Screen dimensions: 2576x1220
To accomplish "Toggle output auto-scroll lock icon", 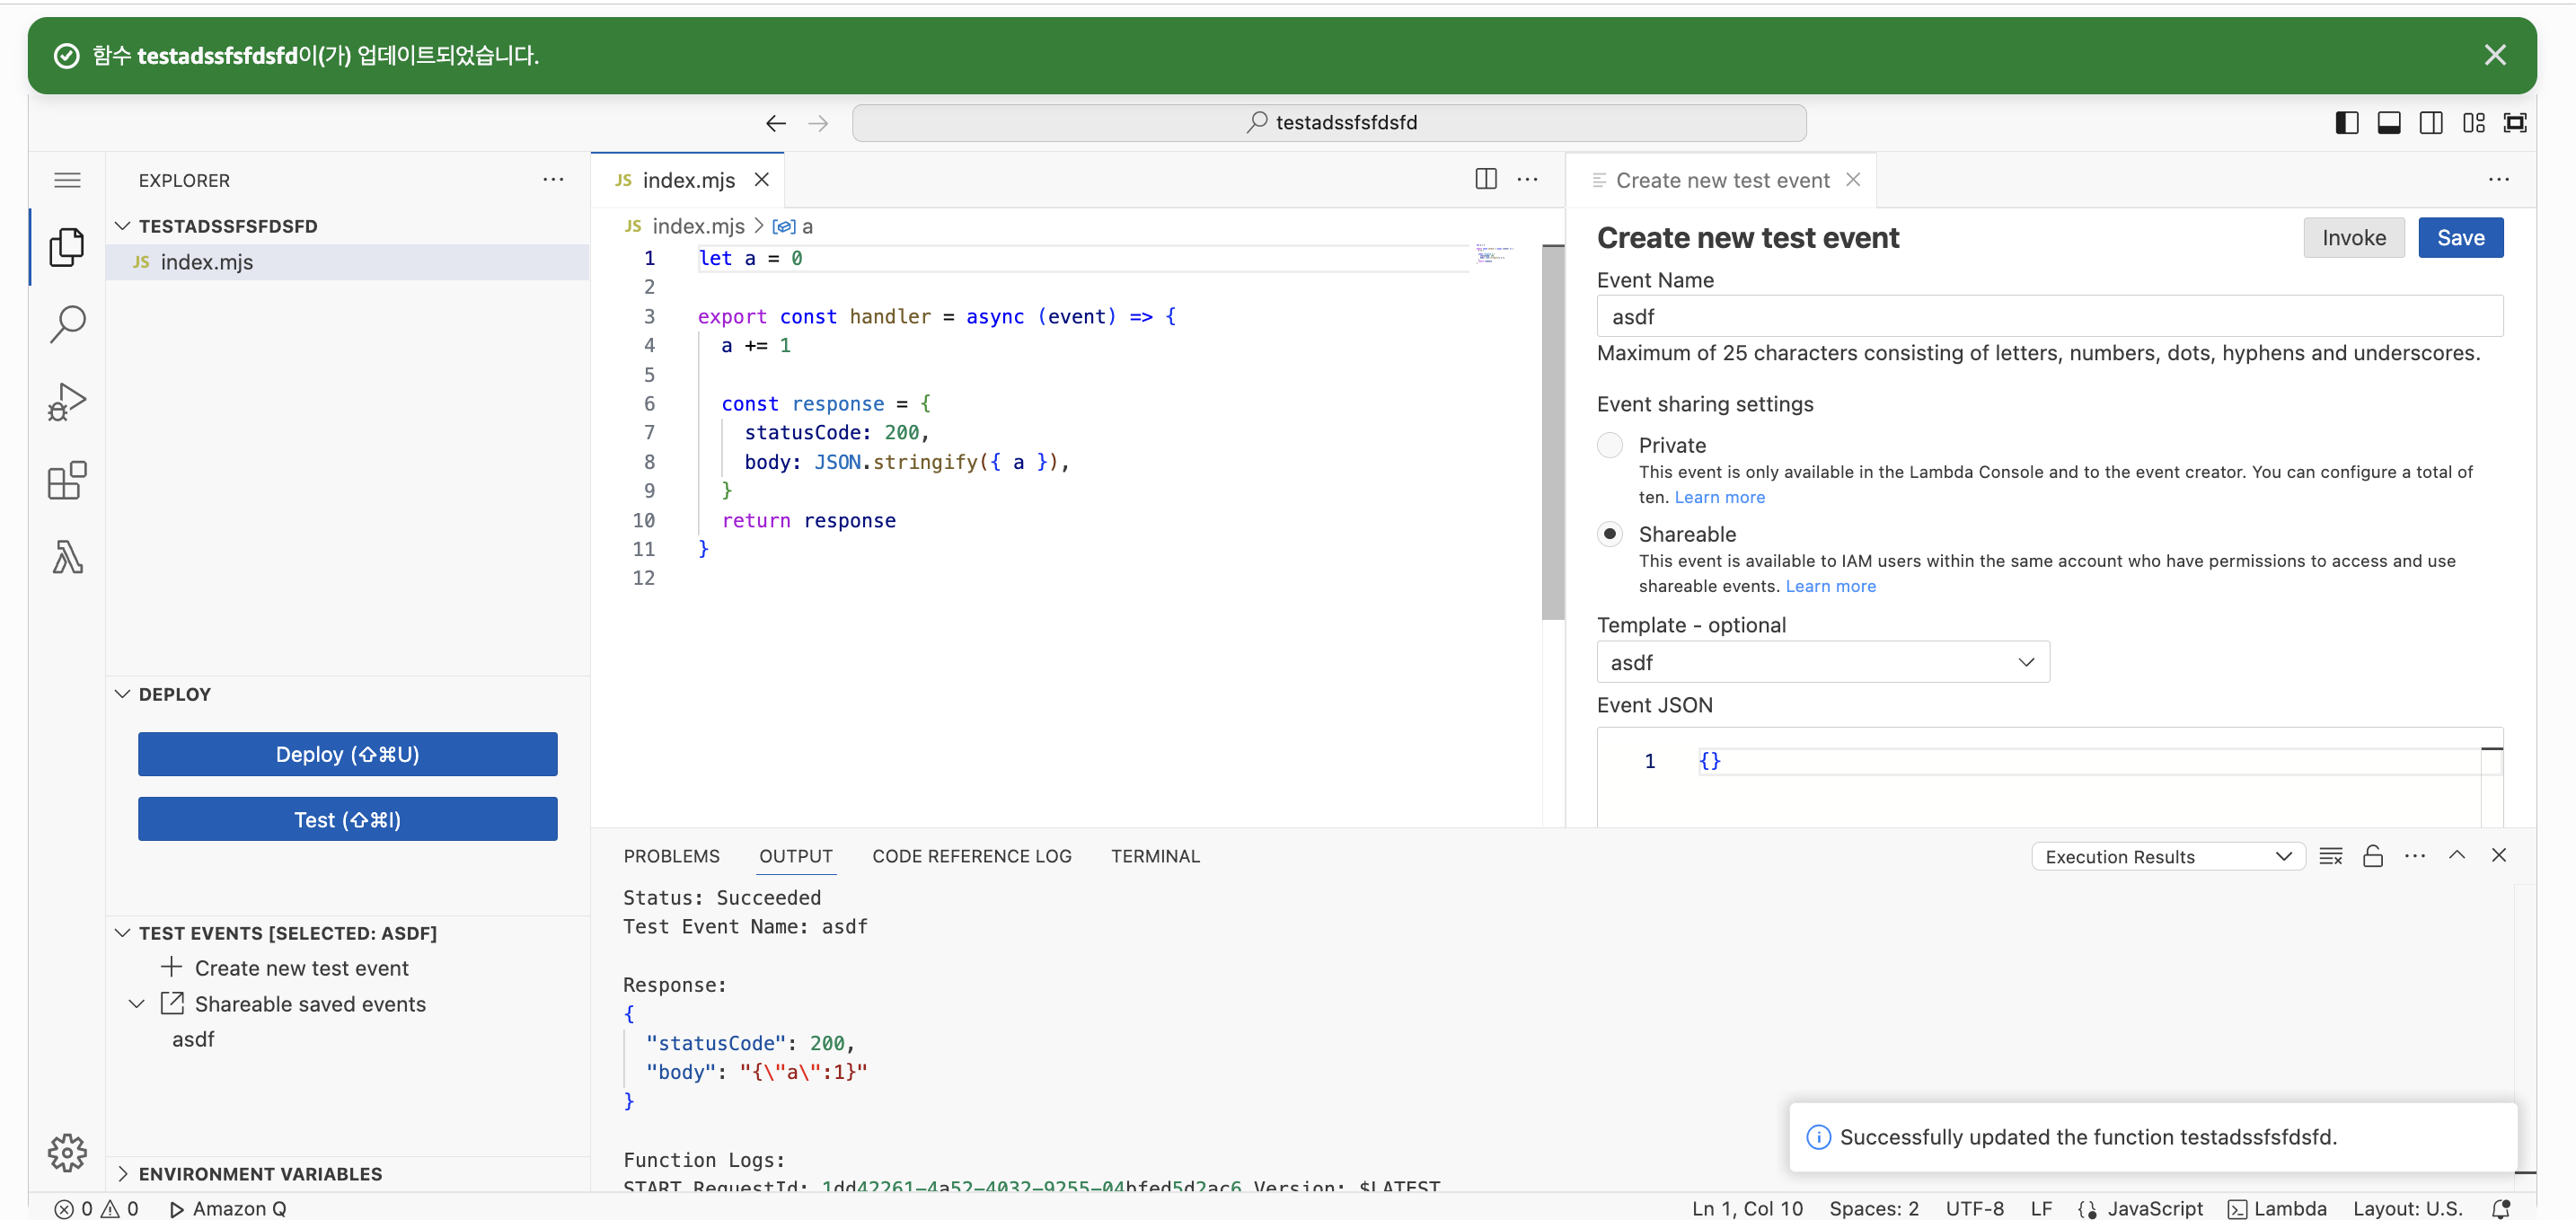I will click(2372, 856).
